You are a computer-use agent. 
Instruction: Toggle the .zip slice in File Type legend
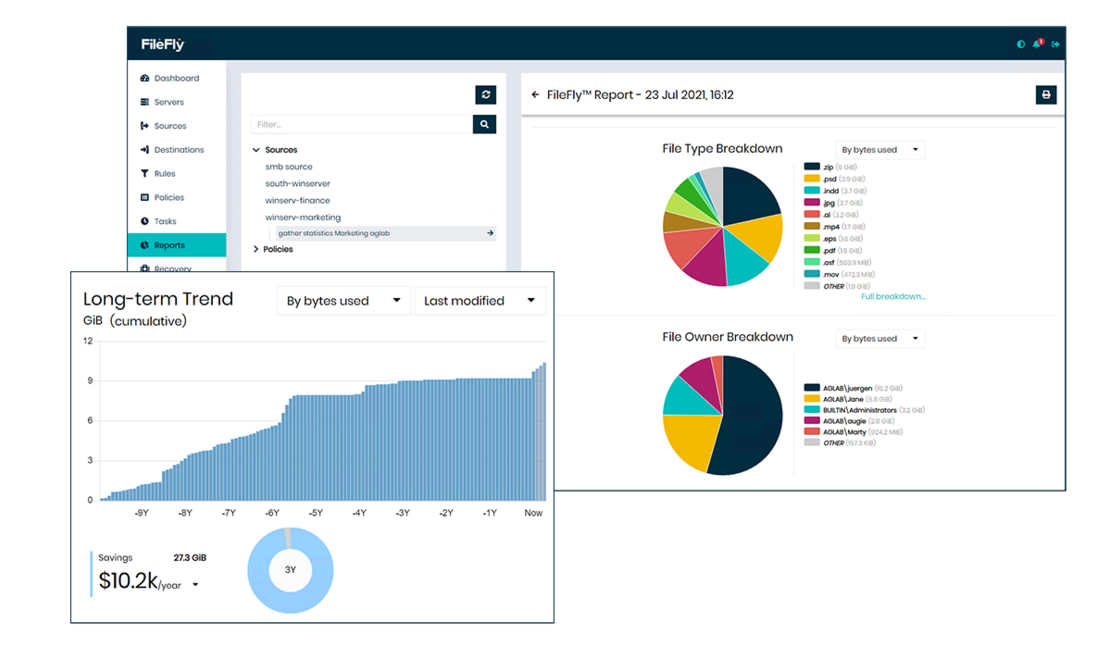(822, 165)
